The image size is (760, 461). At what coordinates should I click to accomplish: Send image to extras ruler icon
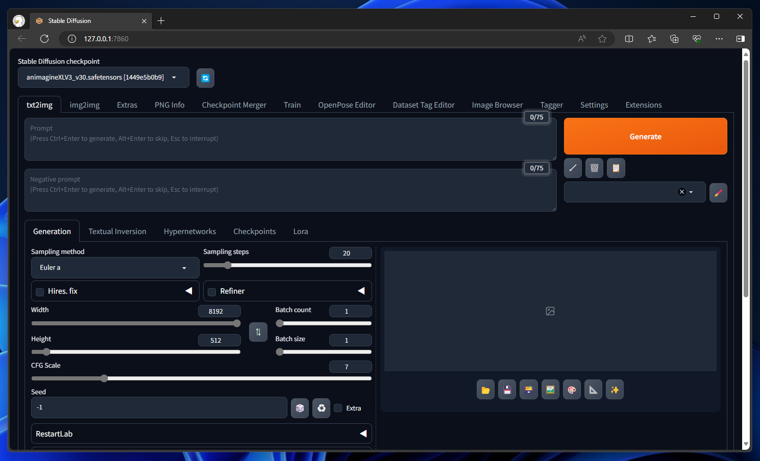(x=593, y=390)
